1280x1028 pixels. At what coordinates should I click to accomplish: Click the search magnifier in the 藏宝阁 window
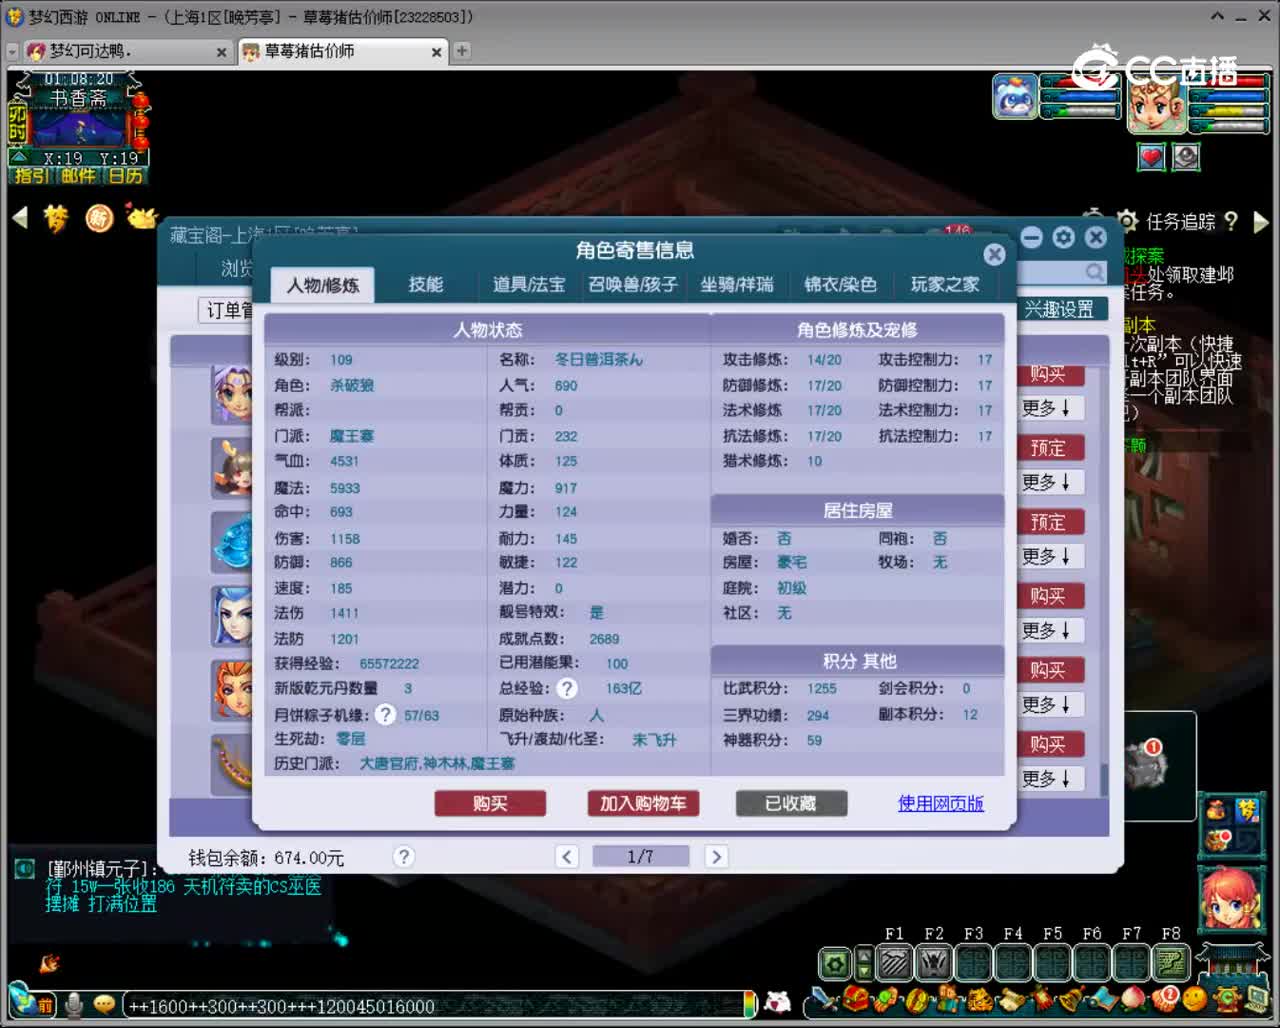pos(1095,272)
